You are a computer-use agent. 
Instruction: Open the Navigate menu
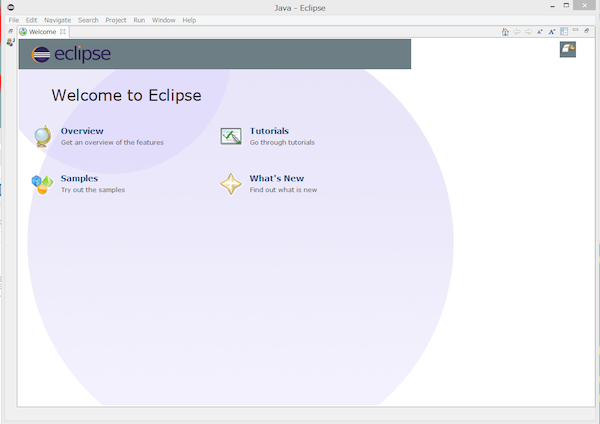pos(57,20)
